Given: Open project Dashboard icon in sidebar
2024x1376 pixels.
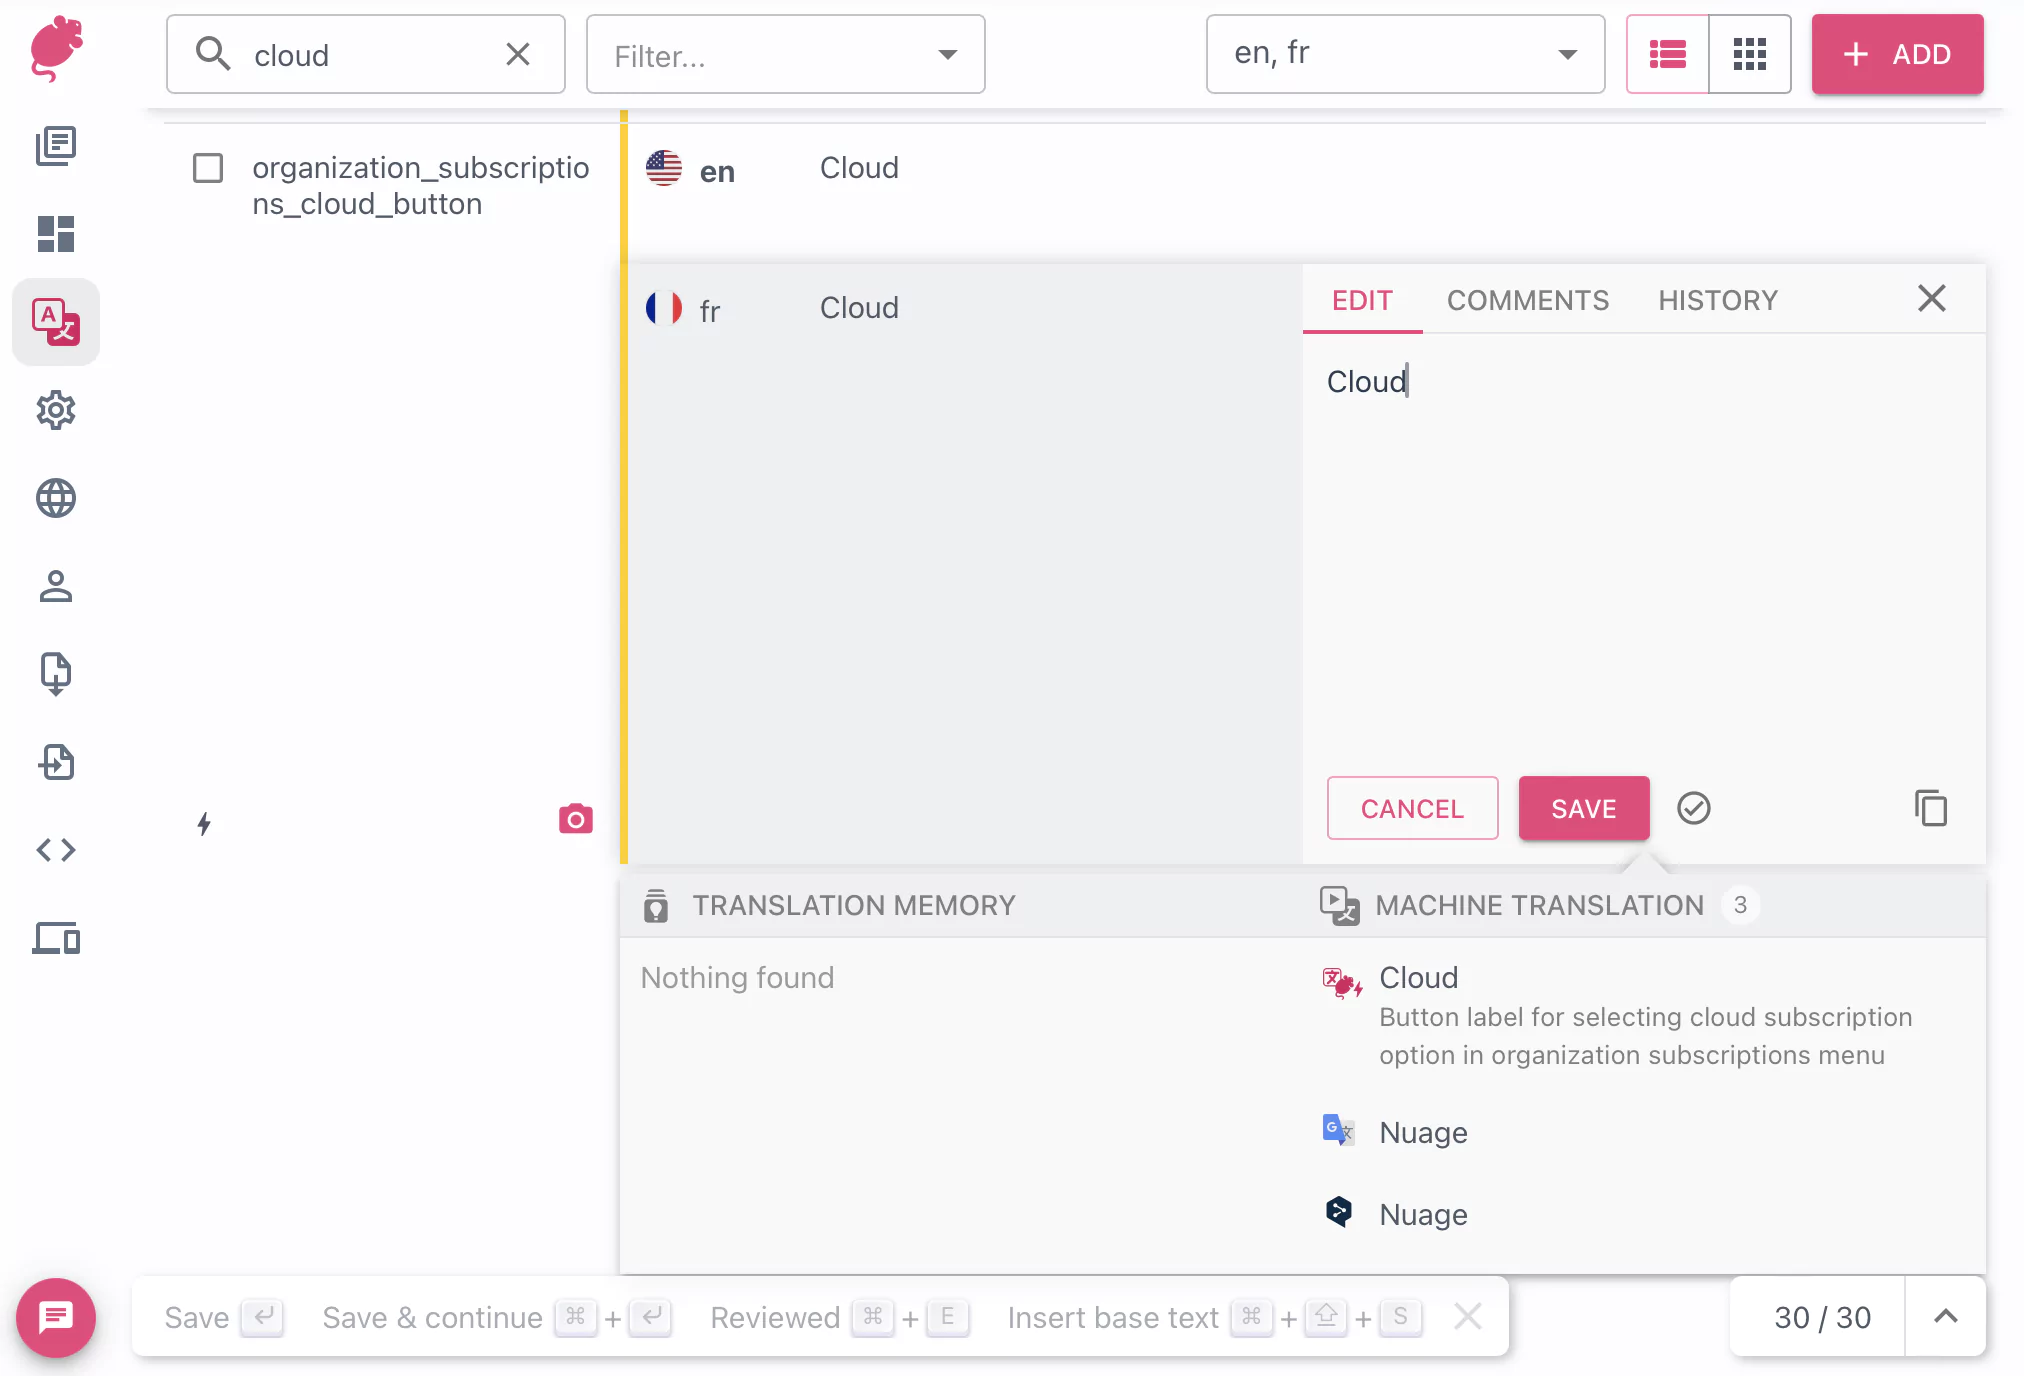Looking at the screenshot, I should (x=56, y=234).
